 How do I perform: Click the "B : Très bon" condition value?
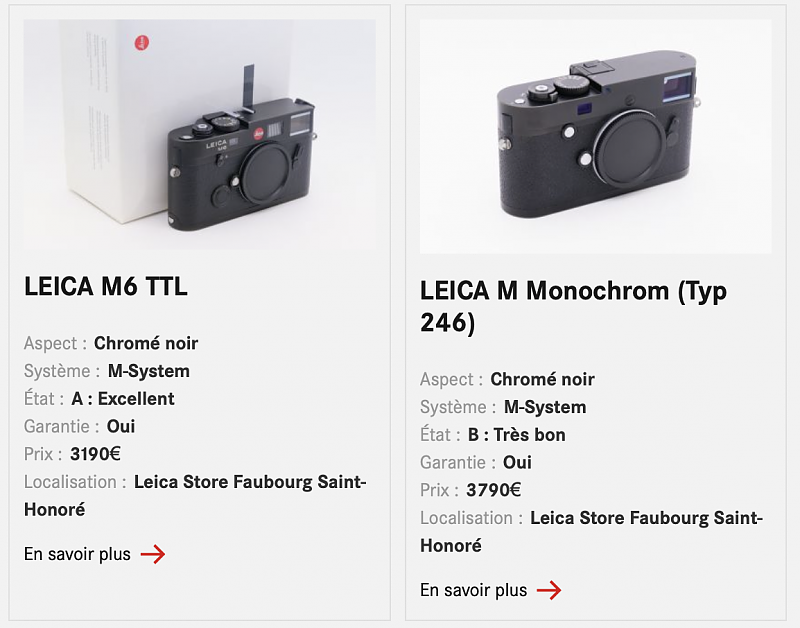point(517,435)
